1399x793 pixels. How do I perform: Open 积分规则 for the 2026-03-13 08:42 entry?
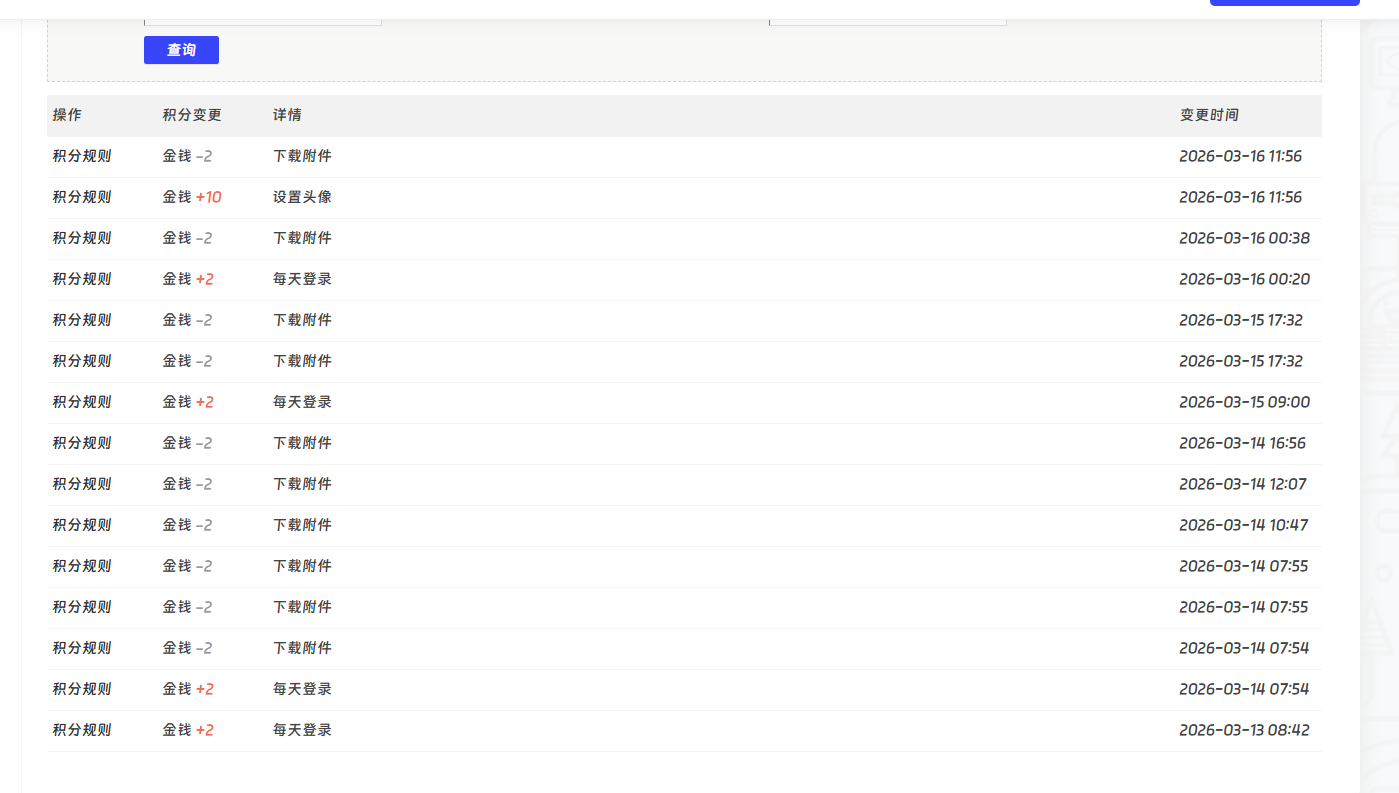tap(82, 730)
